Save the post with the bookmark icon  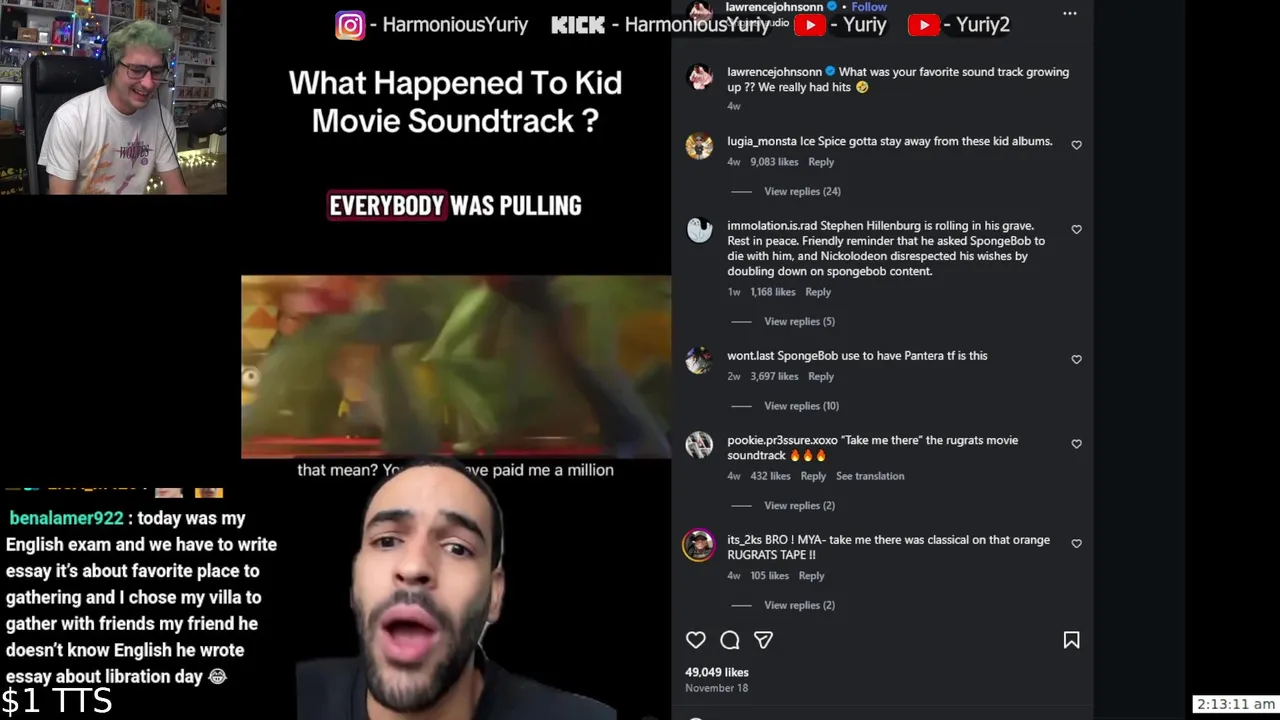[x=1071, y=640]
